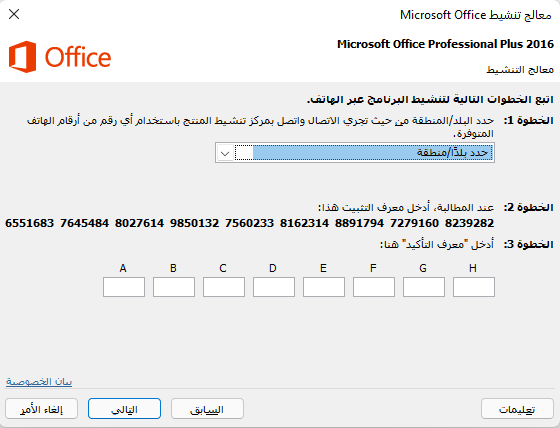Viewport: 560px width, 428px height.
Task: Open تعليمات (Help) button
Action: click(517, 409)
